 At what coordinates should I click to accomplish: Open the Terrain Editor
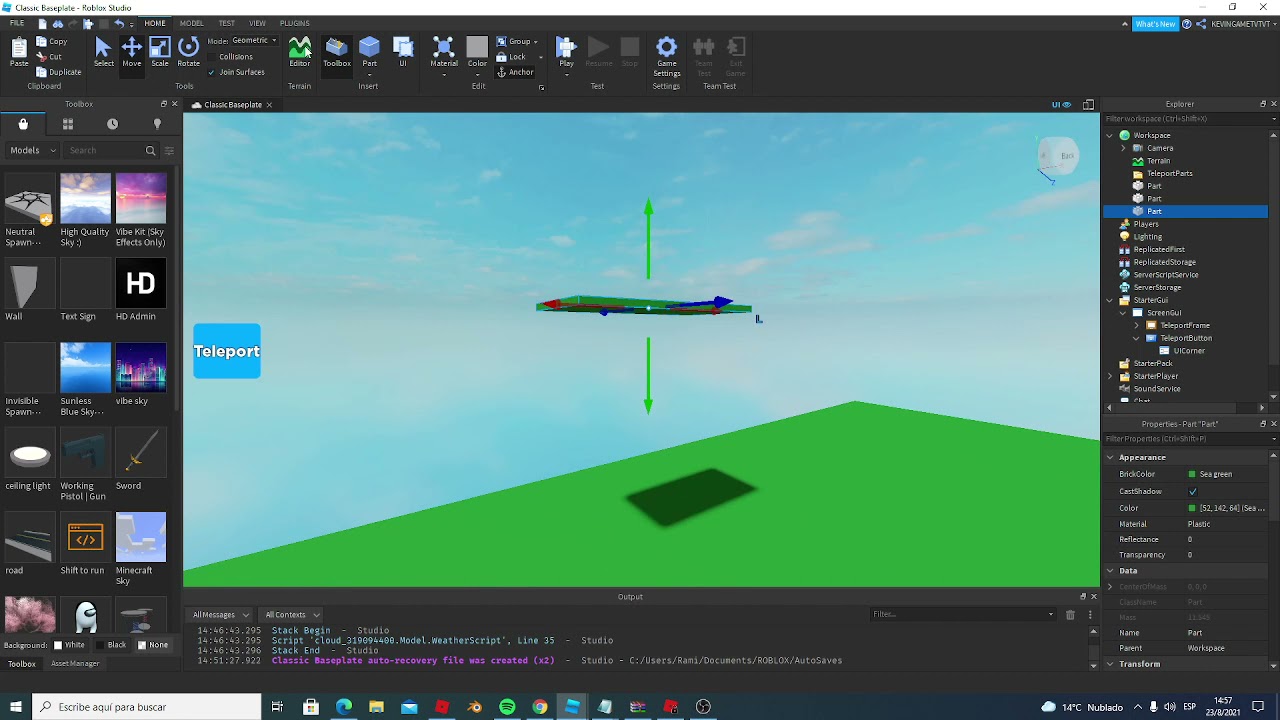point(300,52)
